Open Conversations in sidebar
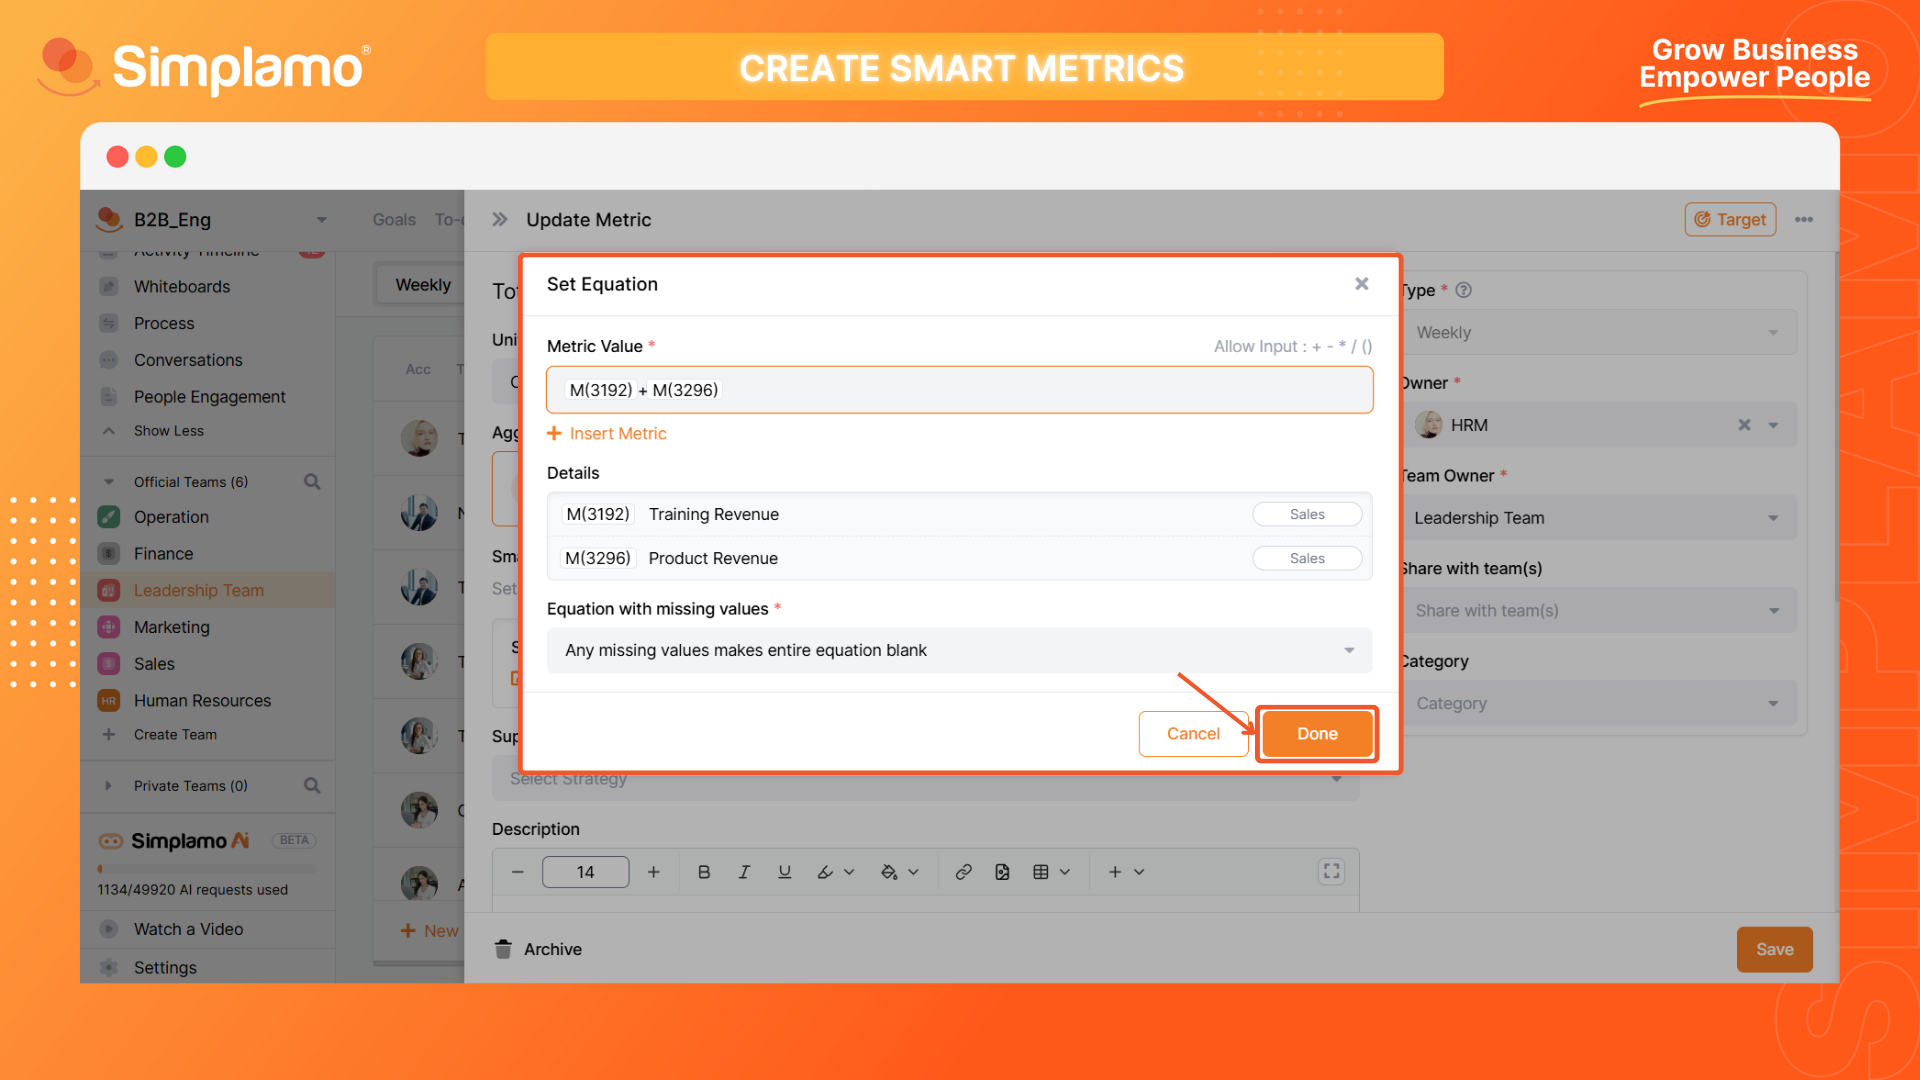This screenshot has height=1080, width=1920. (187, 360)
